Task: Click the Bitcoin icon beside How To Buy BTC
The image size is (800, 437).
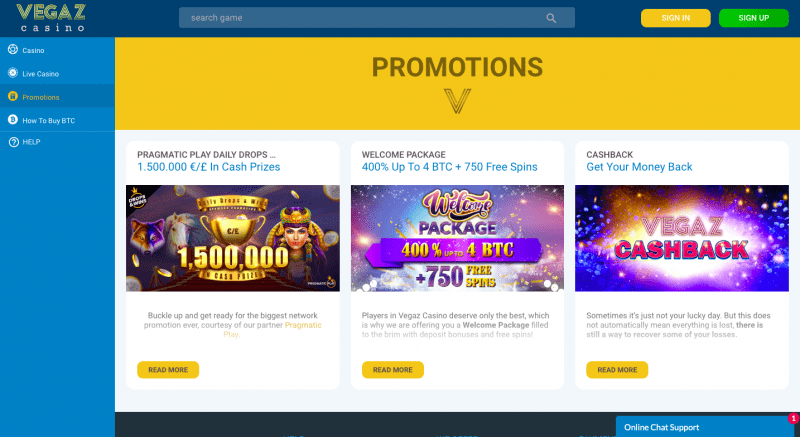Action: [x=13, y=119]
